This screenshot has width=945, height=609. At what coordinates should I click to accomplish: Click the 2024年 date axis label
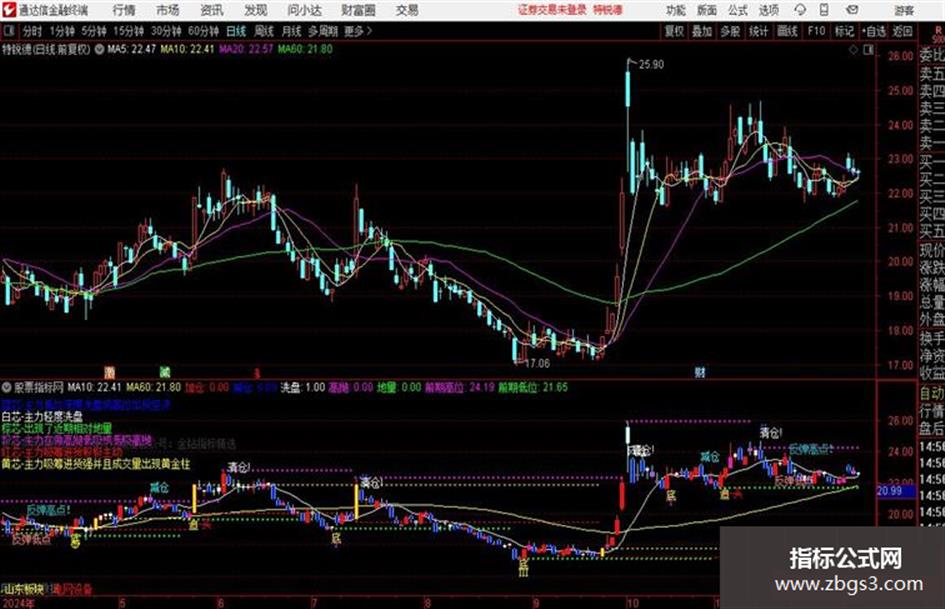tap(19, 603)
